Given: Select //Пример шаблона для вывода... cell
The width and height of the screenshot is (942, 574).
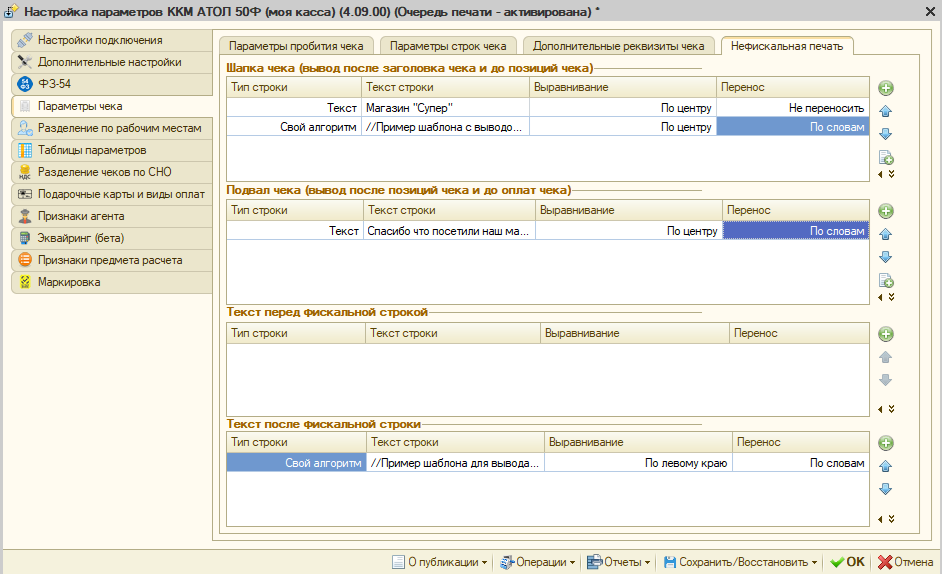Looking at the screenshot, I should tap(455, 463).
